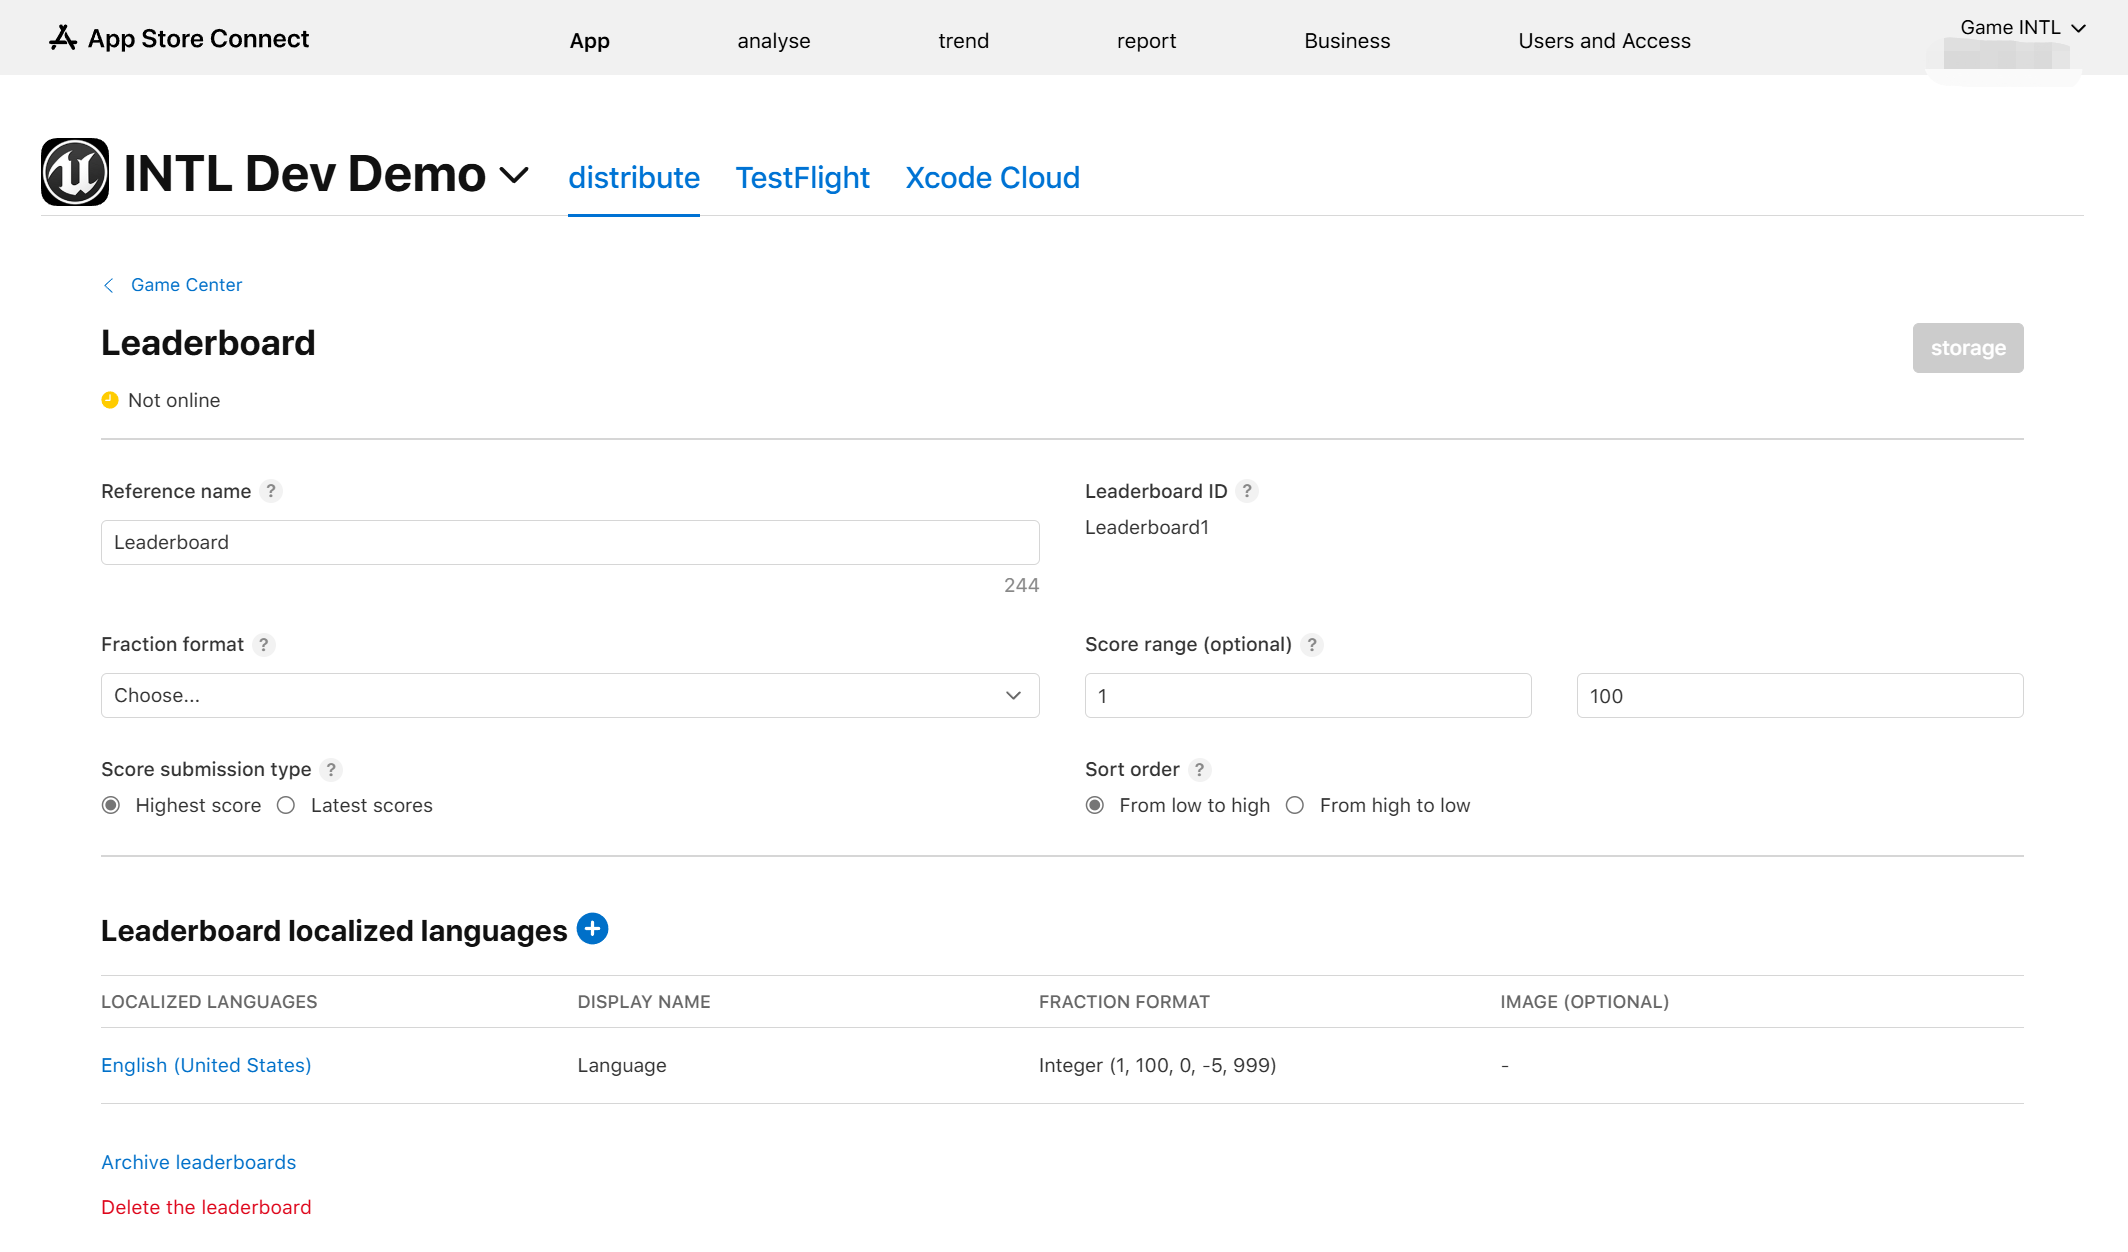Click the add localized language plus icon

click(x=592, y=929)
